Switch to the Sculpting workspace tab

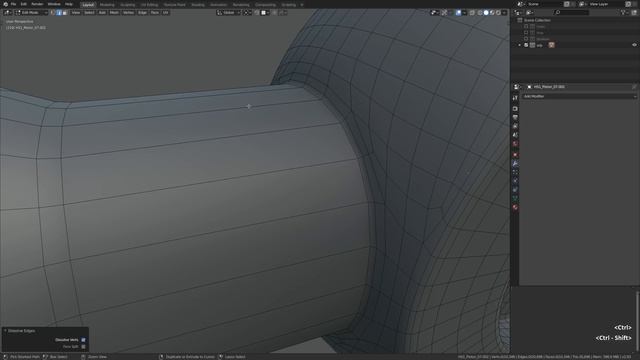(127, 5)
